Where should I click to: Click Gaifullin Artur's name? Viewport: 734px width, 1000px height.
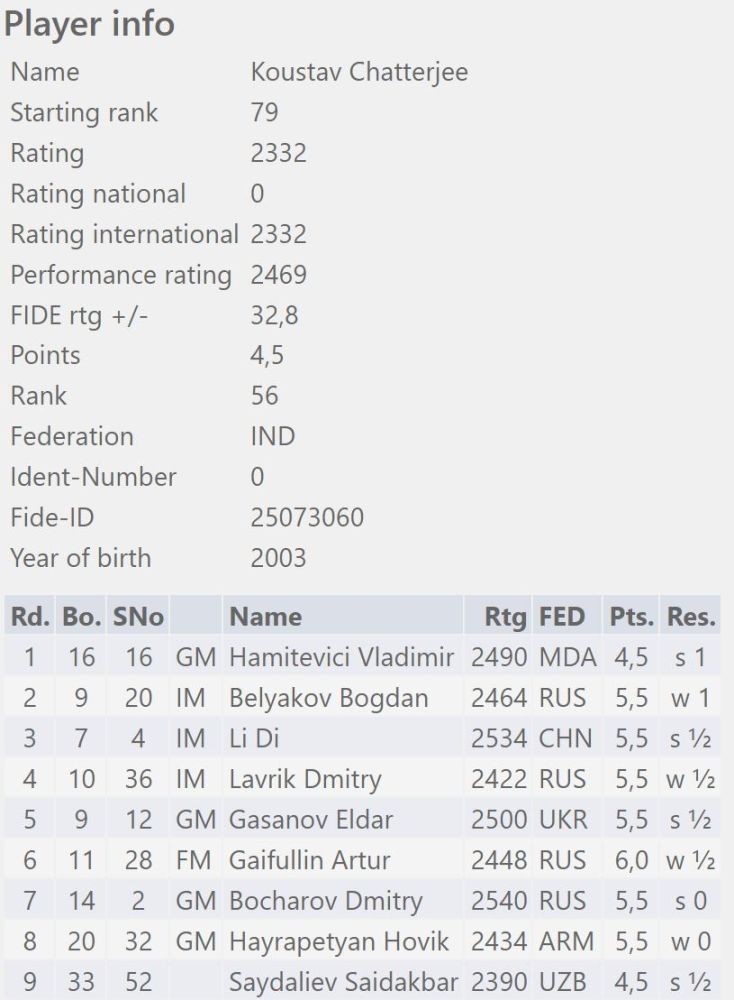[x=309, y=860]
